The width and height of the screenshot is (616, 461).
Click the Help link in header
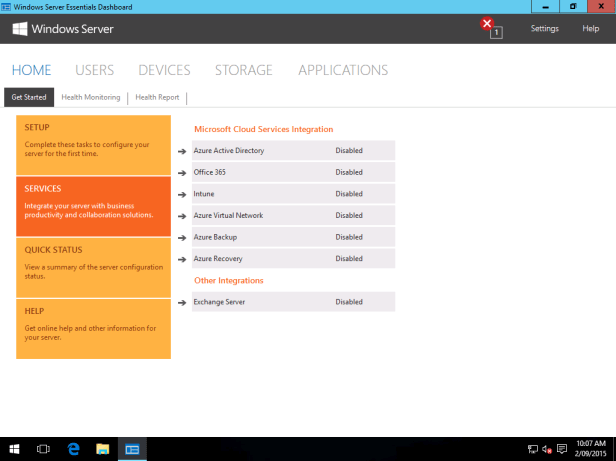coord(590,28)
